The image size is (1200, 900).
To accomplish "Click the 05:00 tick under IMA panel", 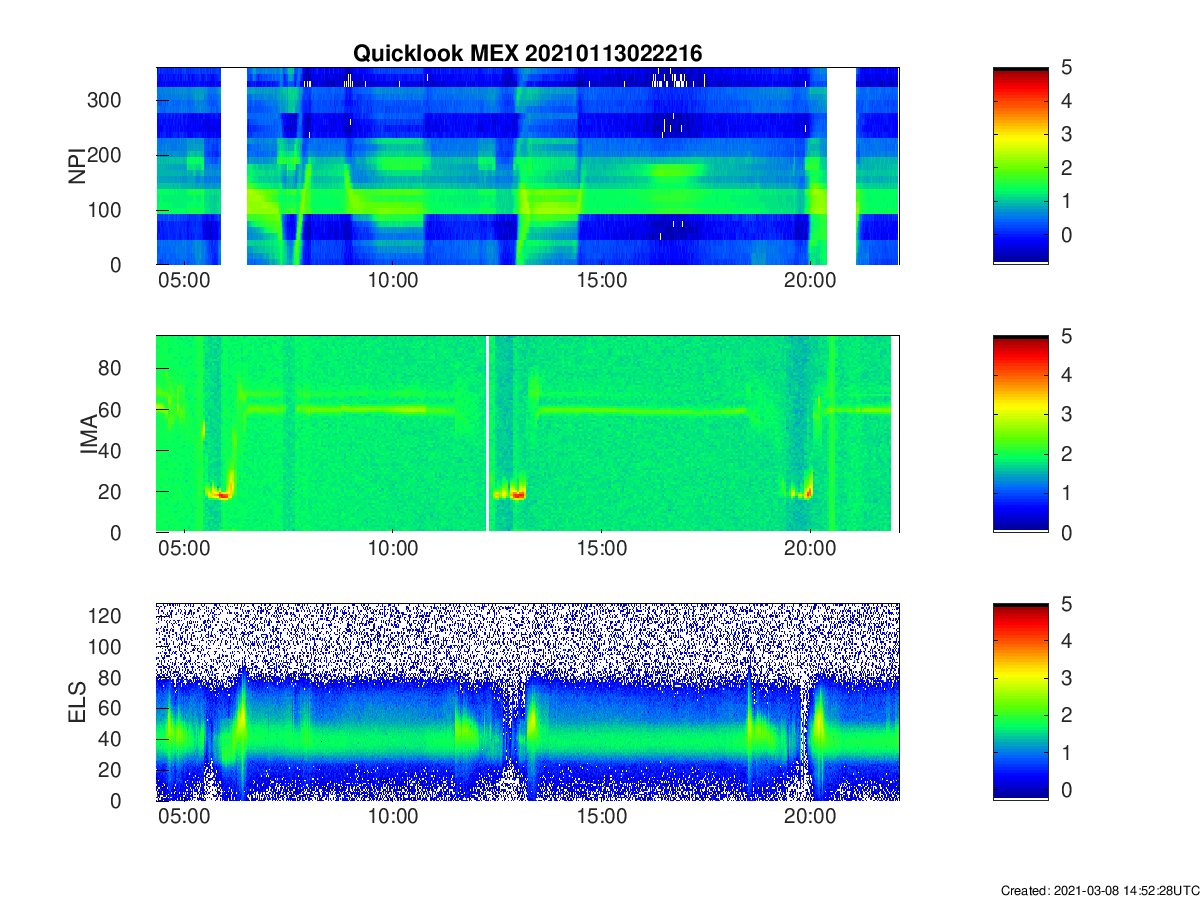I will 184,549.
